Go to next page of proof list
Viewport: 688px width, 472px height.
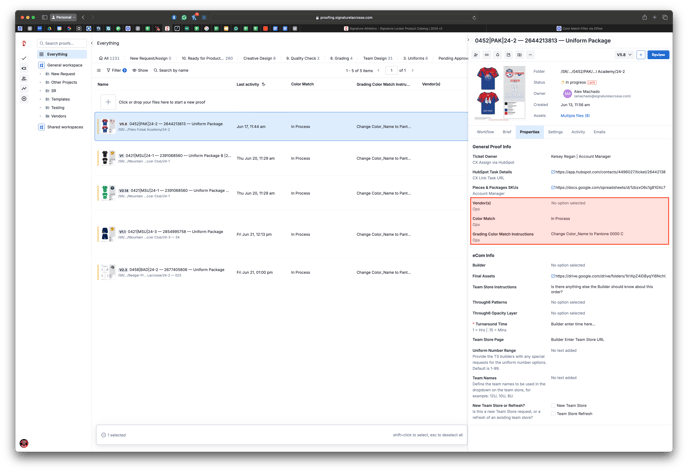pos(415,71)
